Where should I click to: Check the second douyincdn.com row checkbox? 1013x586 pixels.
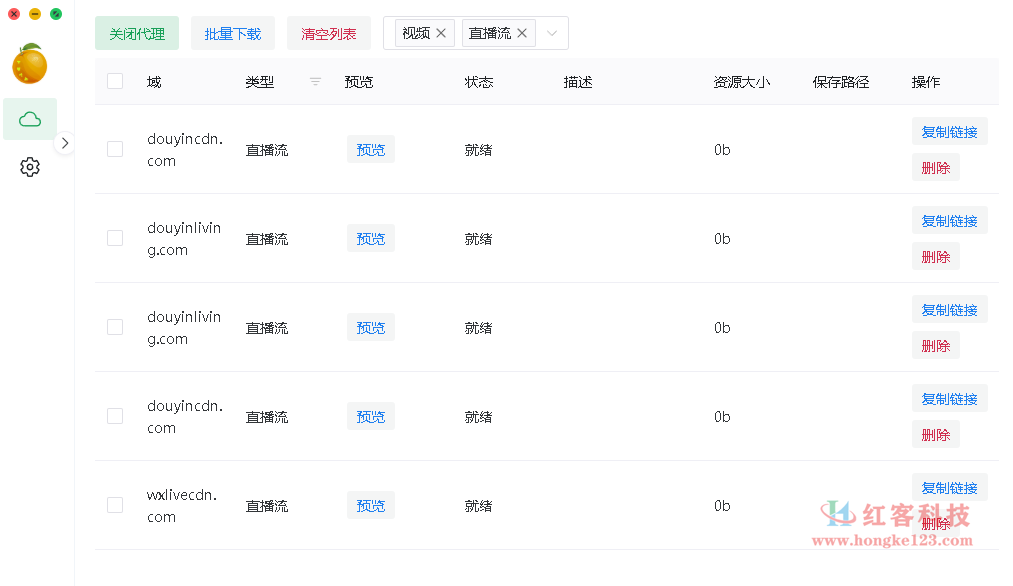[x=115, y=416]
